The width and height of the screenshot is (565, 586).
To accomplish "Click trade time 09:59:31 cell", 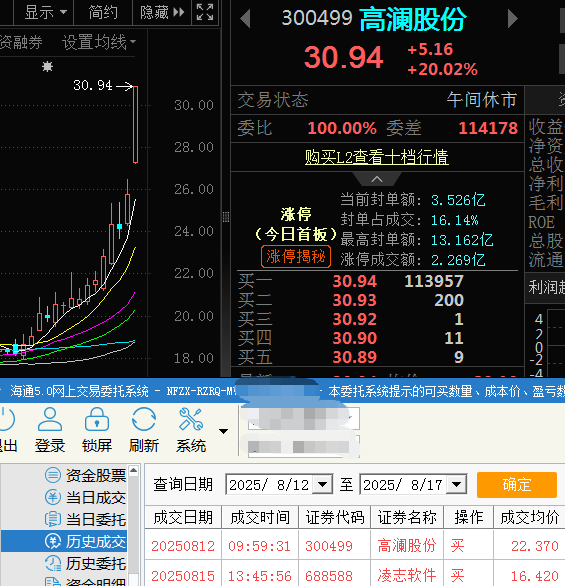I will click(260, 546).
